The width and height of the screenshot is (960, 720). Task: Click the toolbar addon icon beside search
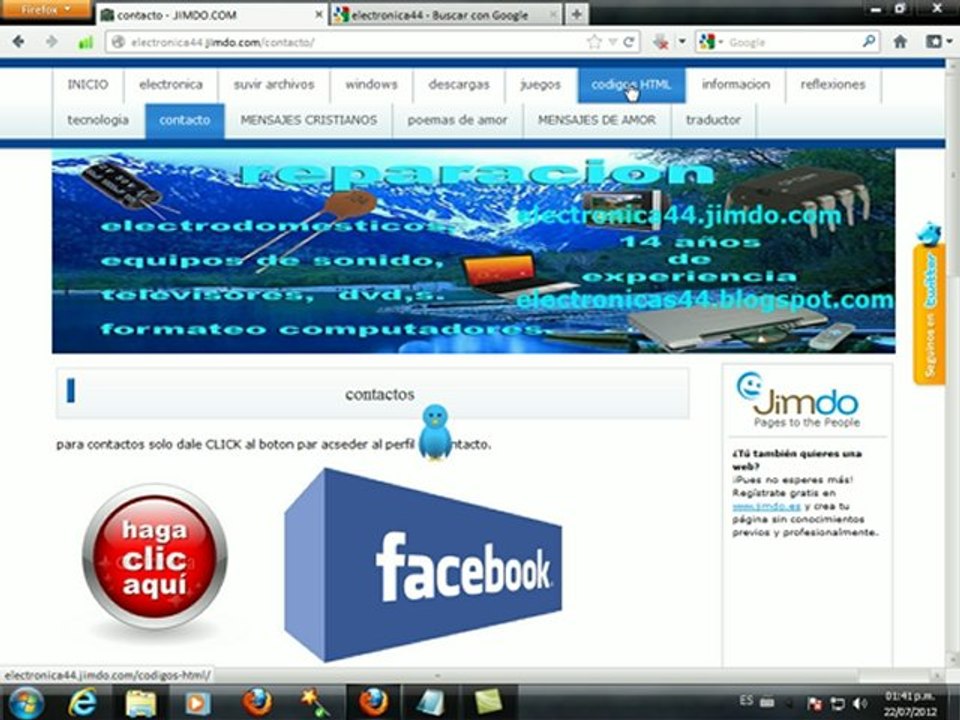point(661,42)
